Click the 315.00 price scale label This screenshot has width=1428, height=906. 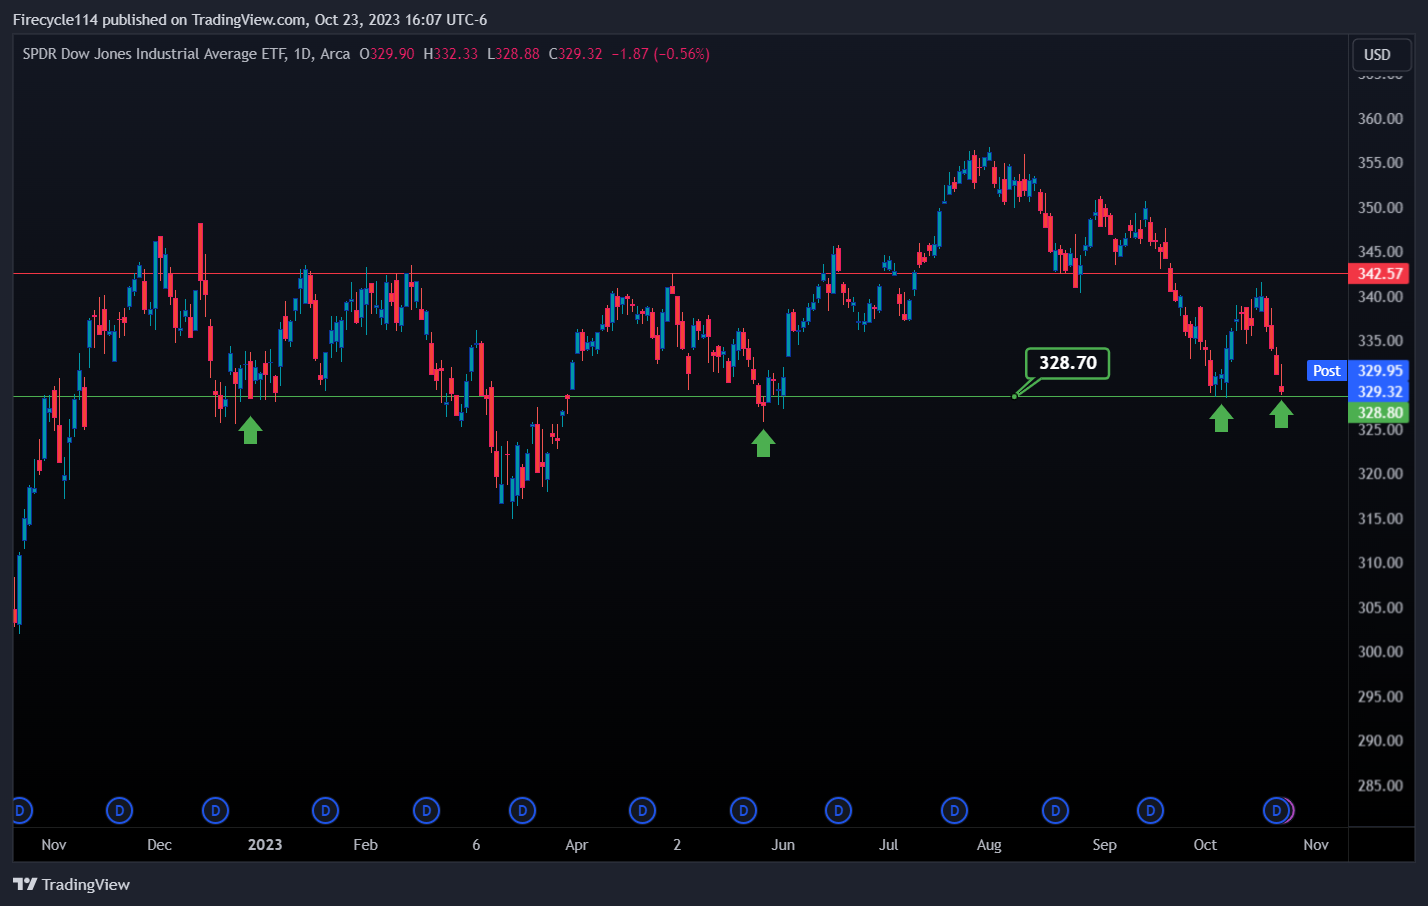click(1380, 519)
